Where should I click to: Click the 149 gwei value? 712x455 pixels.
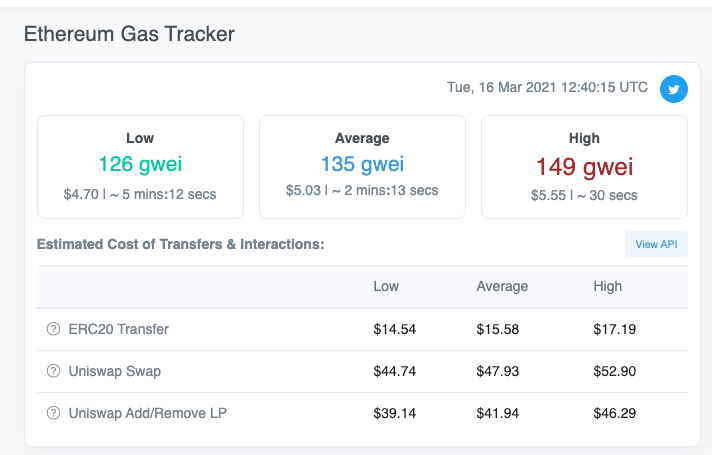pos(584,166)
